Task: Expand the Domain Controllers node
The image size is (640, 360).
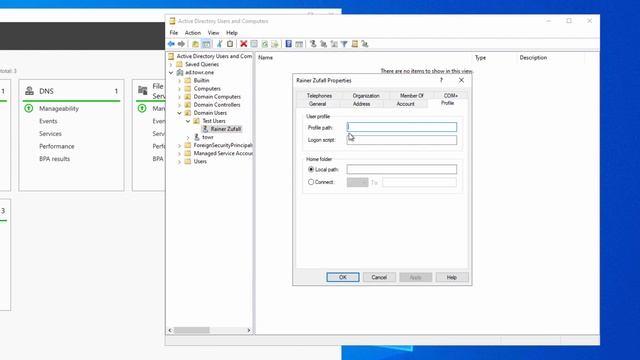Action: click(179, 105)
